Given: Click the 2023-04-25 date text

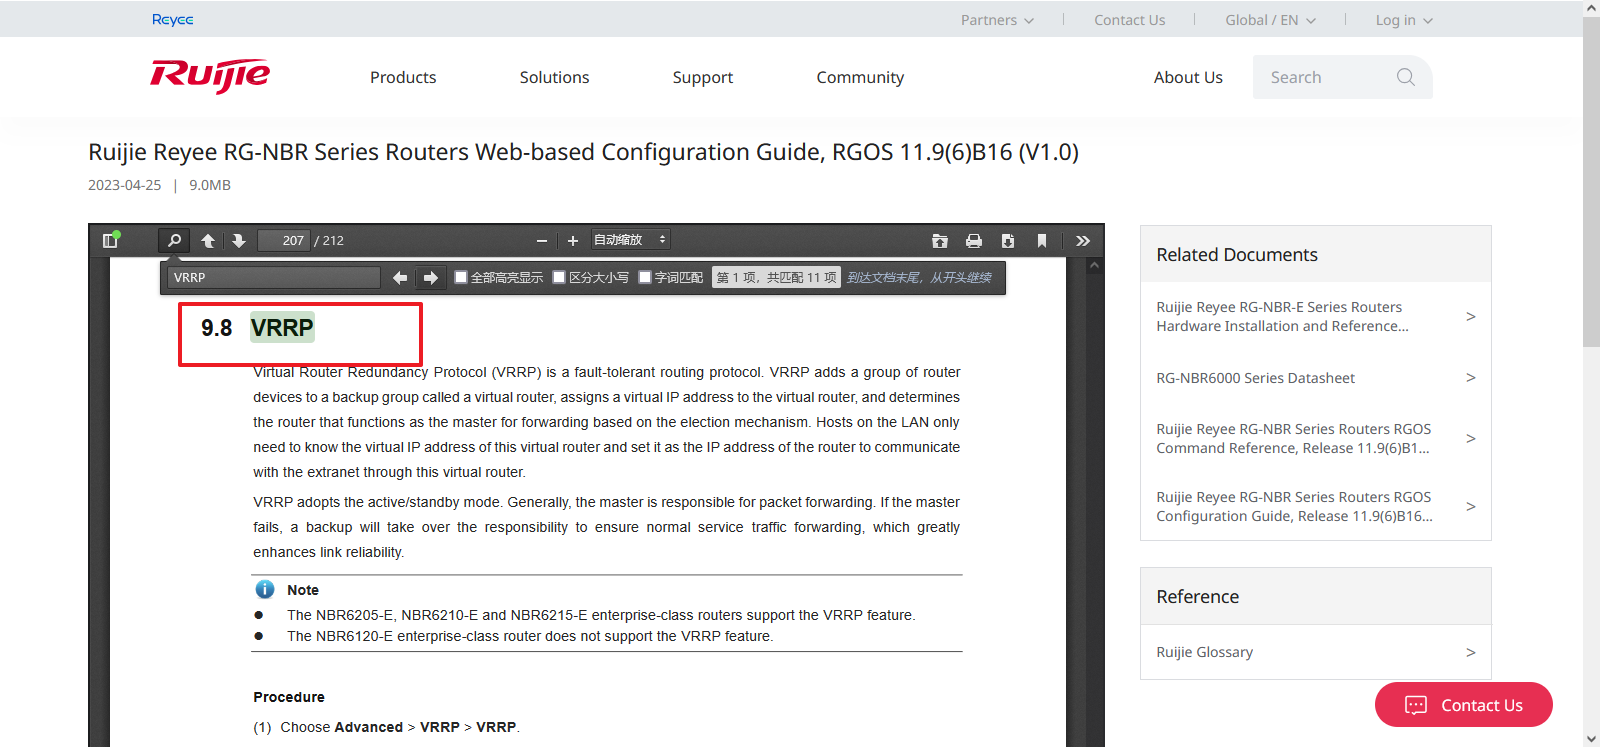Looking at the screenshot, I should coord(124,185).
